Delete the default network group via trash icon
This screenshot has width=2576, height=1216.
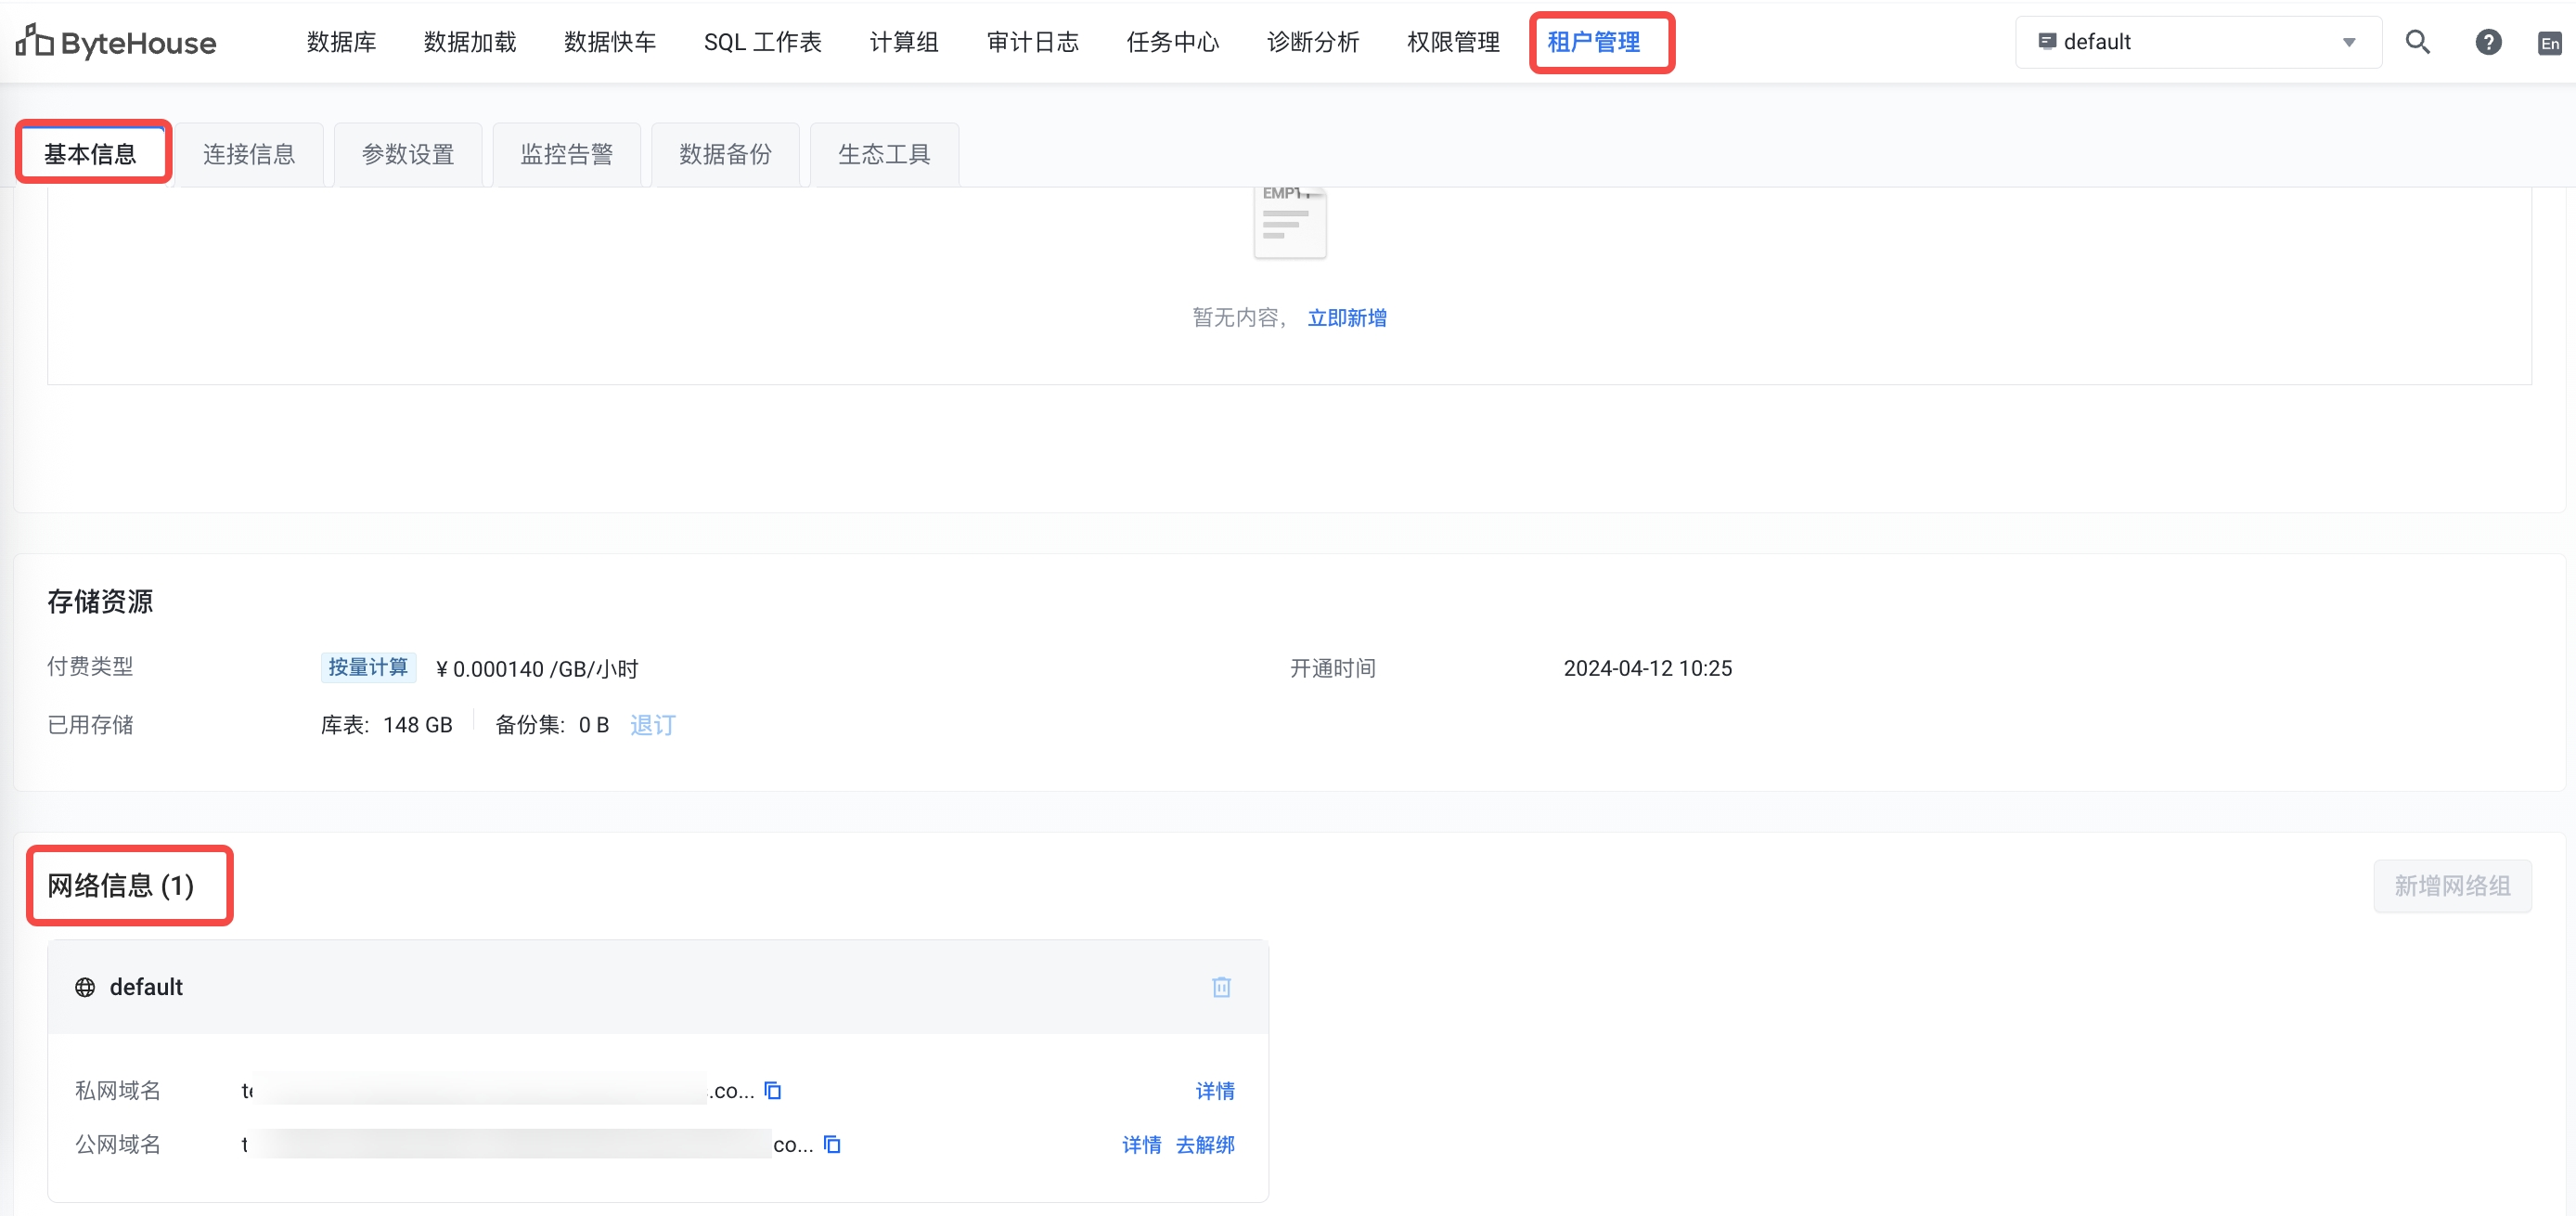(x=1221, y=987)
